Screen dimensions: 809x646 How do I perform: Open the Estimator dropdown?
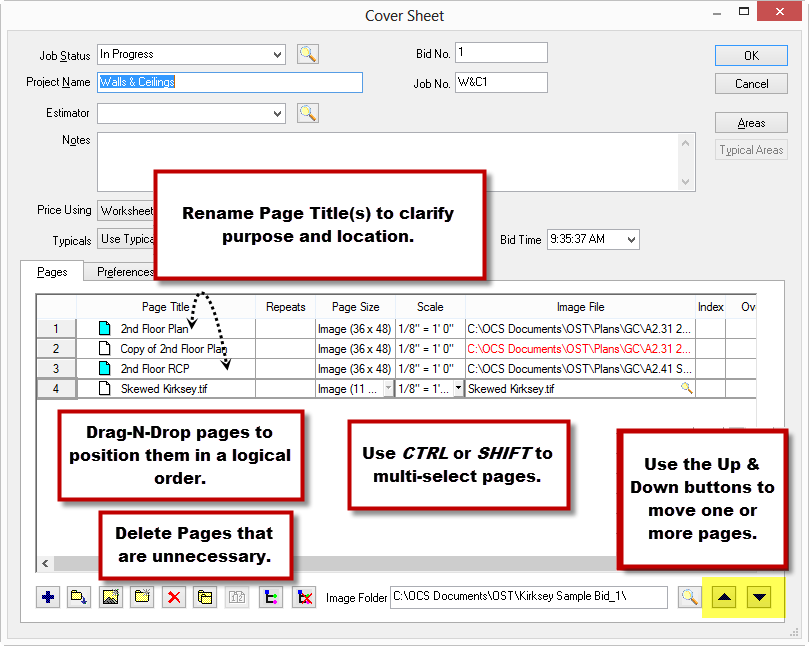pos(278,114)
